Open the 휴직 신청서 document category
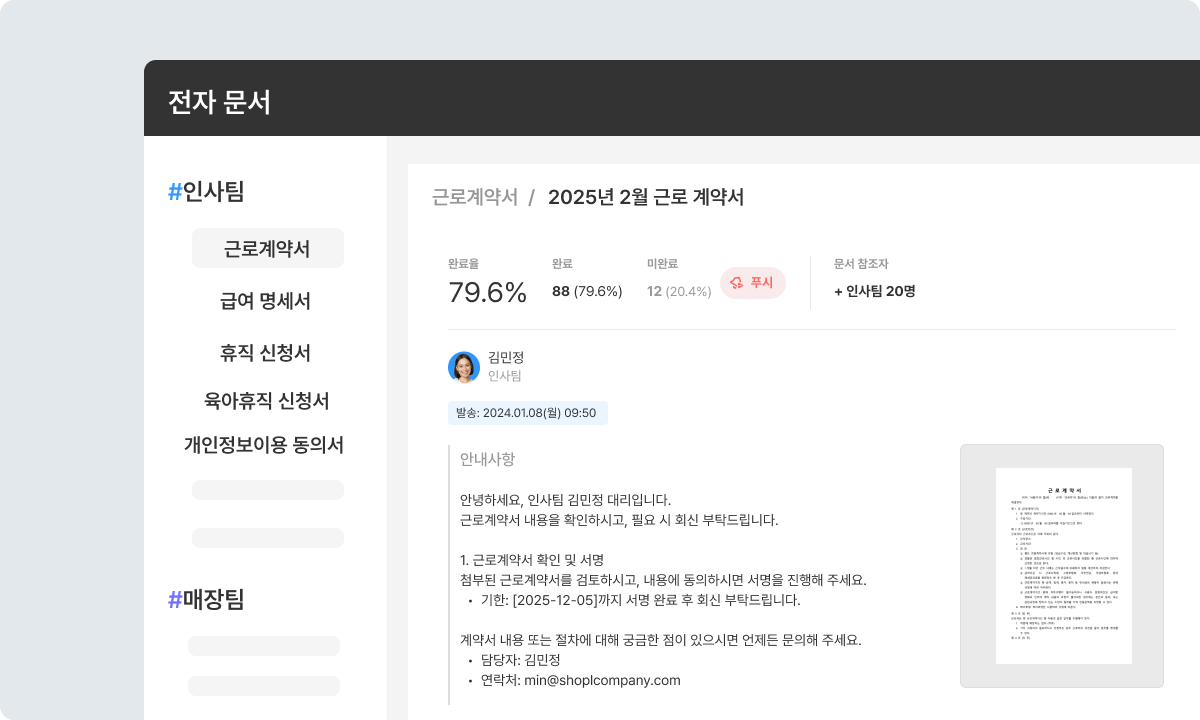The image size is (1200, 720). 267,353
